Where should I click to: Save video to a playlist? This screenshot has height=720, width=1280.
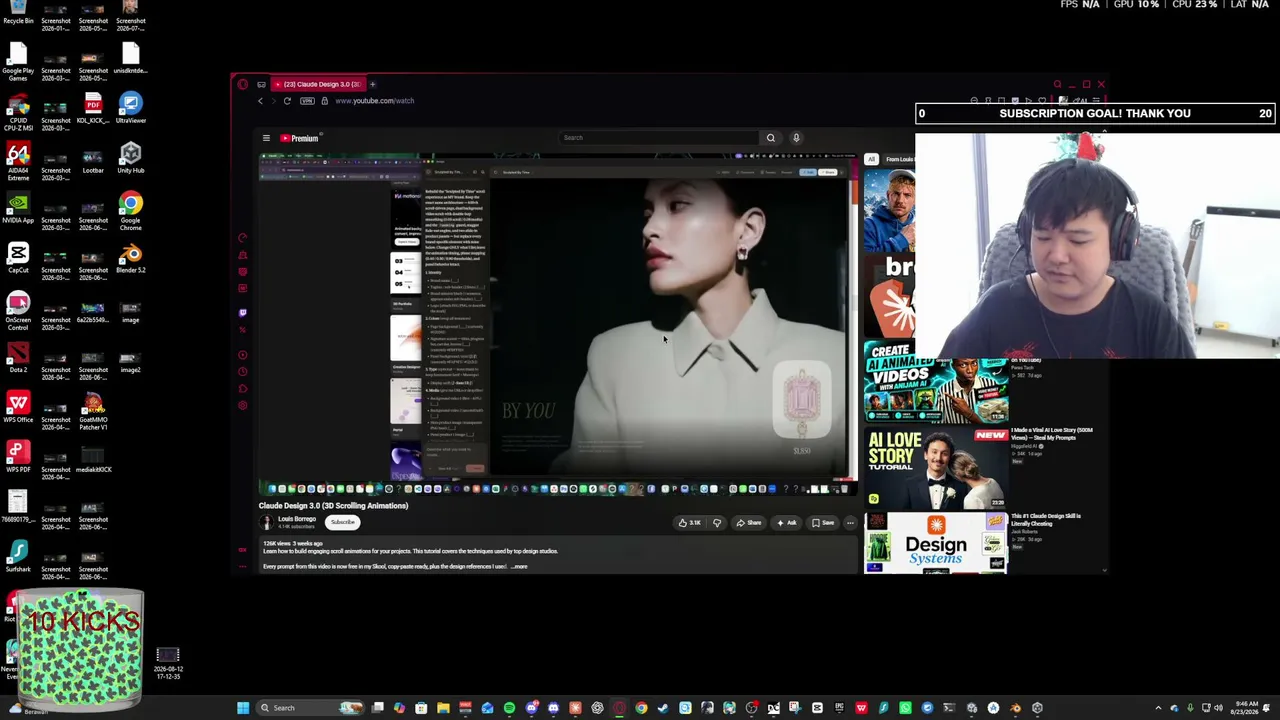(823, 523)
